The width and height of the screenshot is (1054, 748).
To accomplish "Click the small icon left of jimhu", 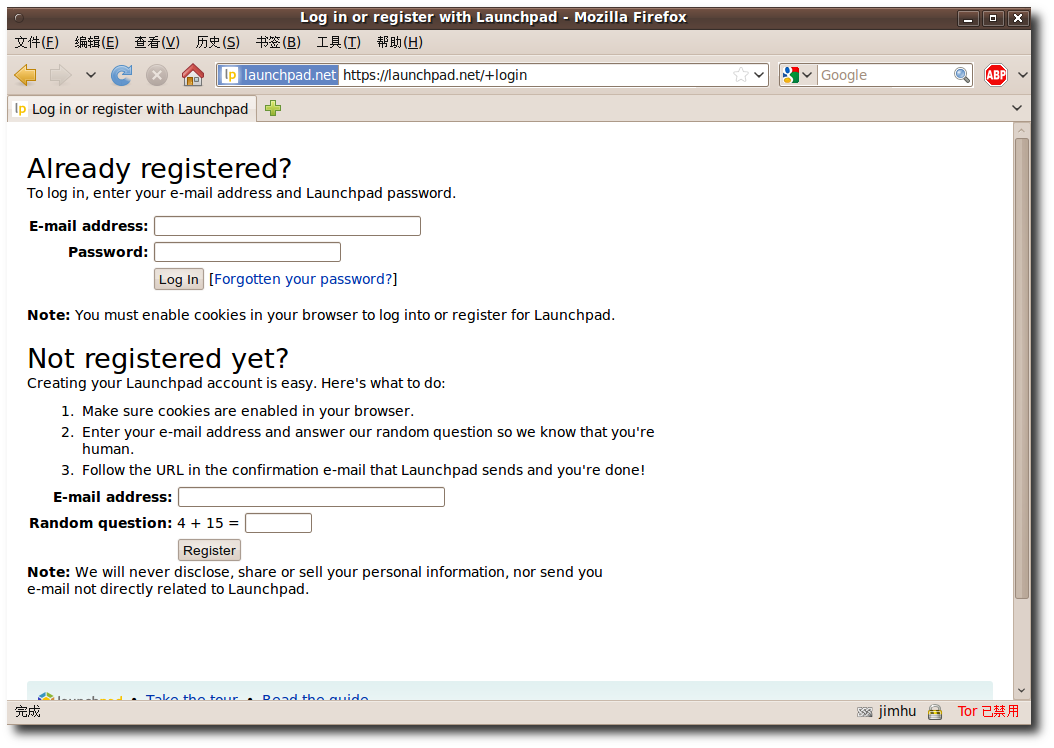I will coord(864,712).
